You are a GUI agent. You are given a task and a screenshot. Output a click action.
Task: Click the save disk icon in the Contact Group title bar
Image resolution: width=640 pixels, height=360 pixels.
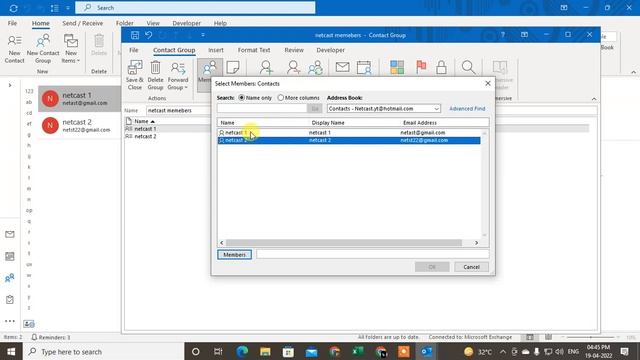135,35
